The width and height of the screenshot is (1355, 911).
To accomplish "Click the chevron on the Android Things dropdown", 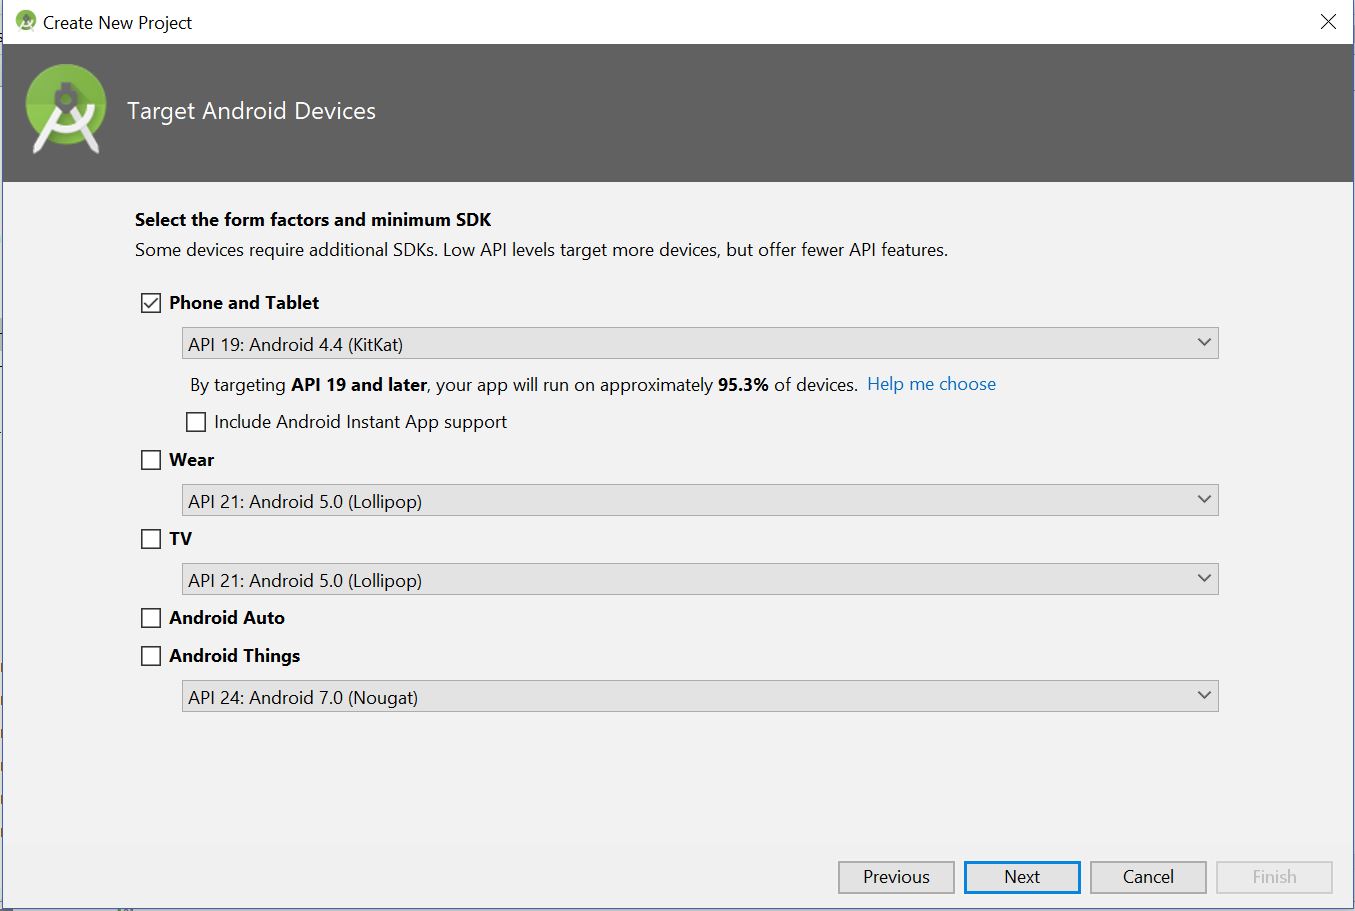I will coord(1204,695).
